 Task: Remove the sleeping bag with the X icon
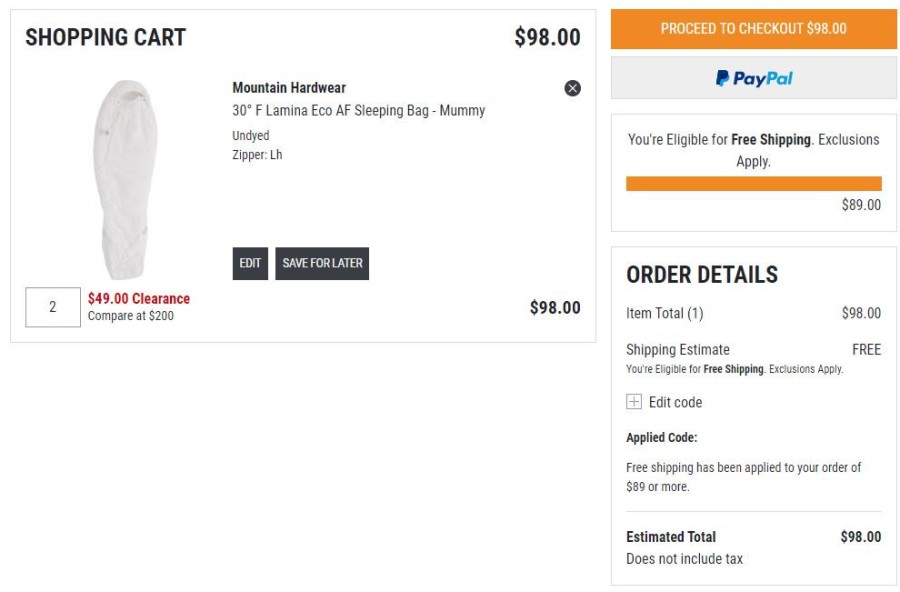pos(572,88)
